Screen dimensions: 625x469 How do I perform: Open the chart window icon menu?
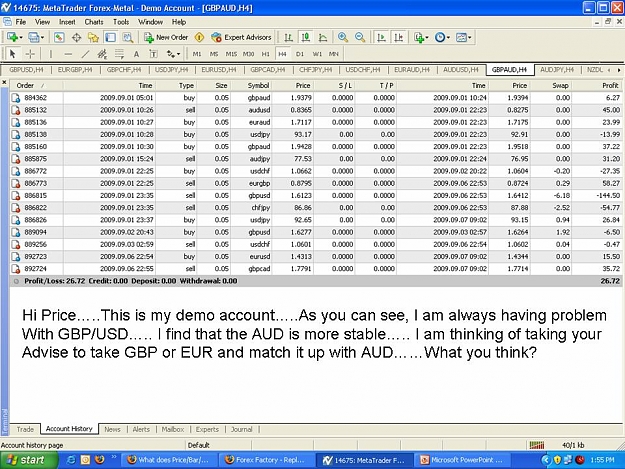(7, 22)
